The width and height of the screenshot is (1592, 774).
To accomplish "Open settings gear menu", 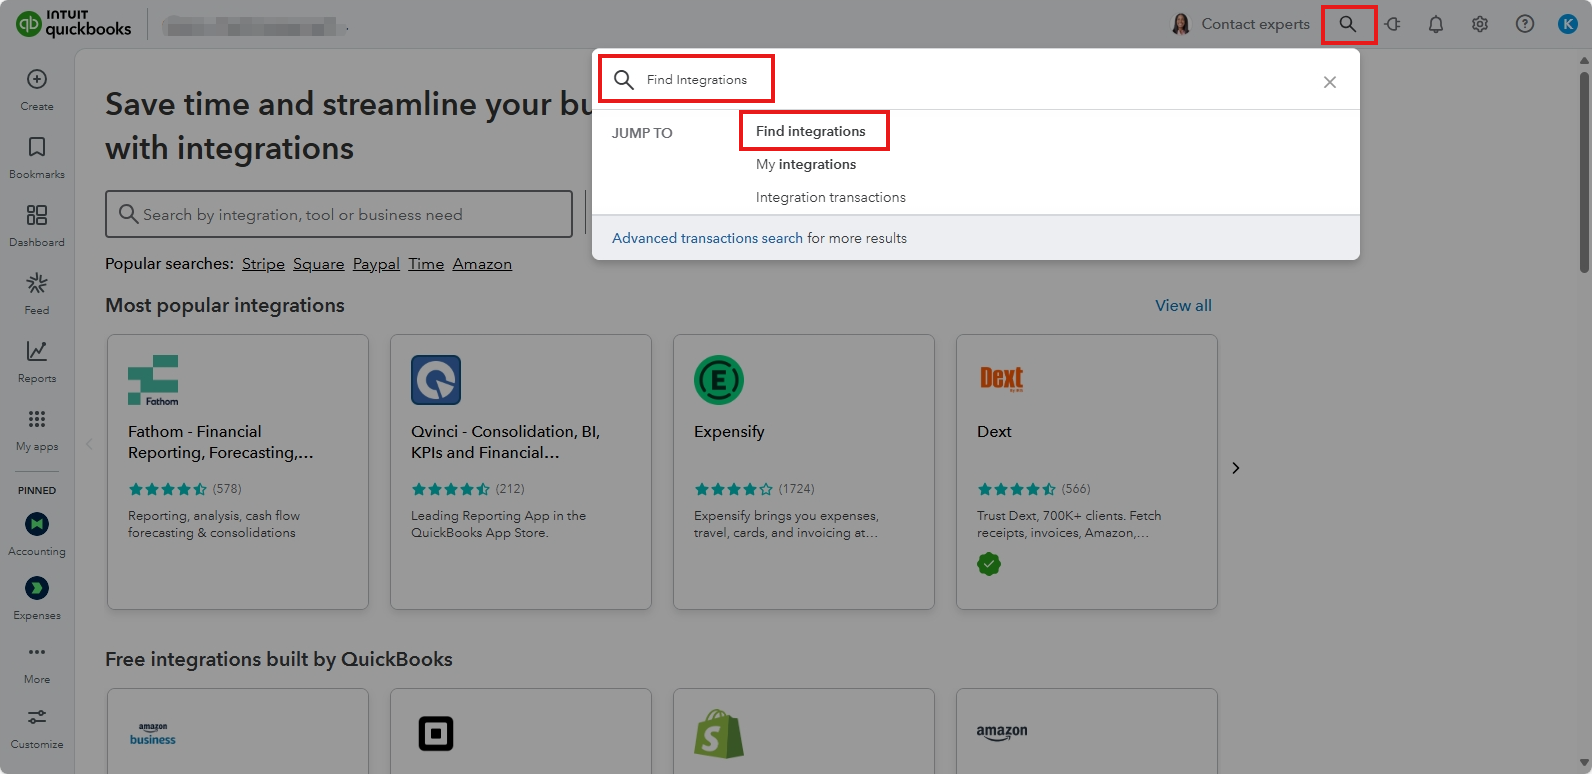I will [x=1480, y=24].
